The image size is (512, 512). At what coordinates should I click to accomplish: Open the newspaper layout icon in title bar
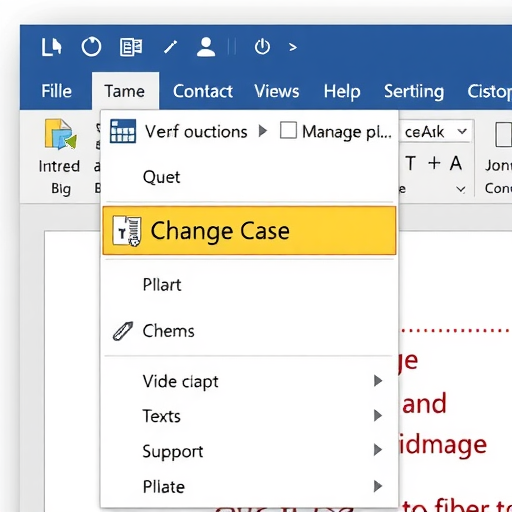(x=131, y=47)
